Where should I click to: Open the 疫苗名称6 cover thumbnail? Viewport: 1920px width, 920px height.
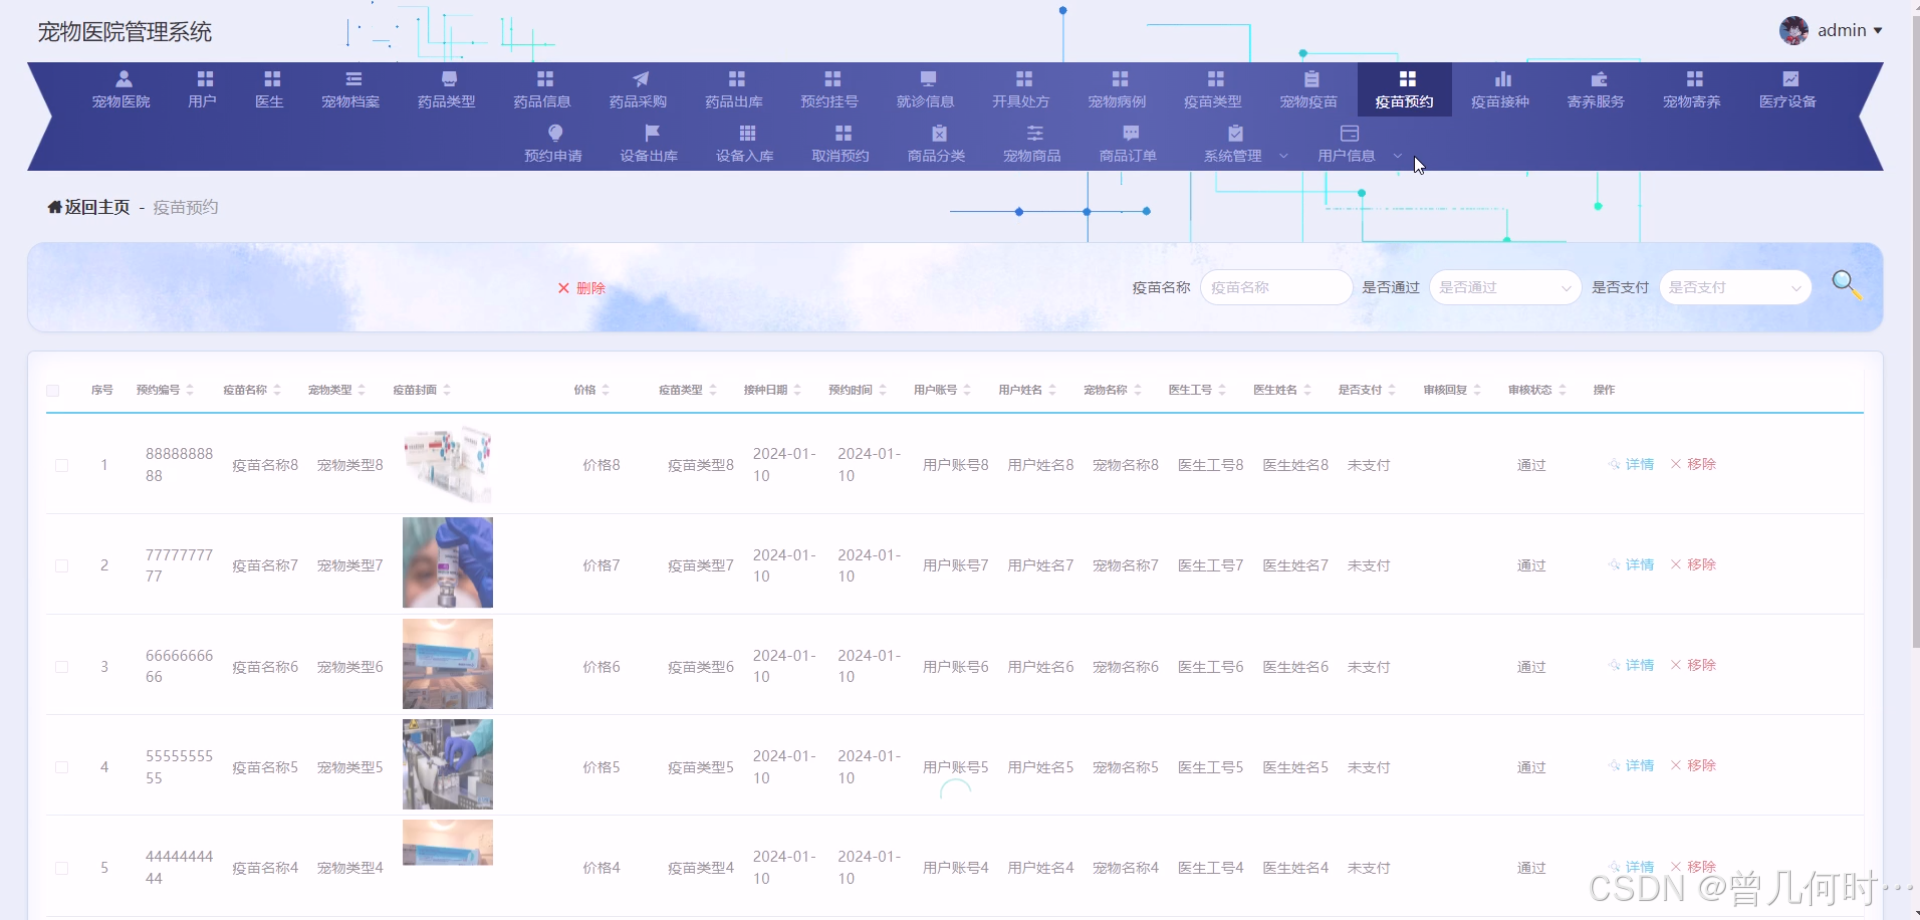[448, 664]
